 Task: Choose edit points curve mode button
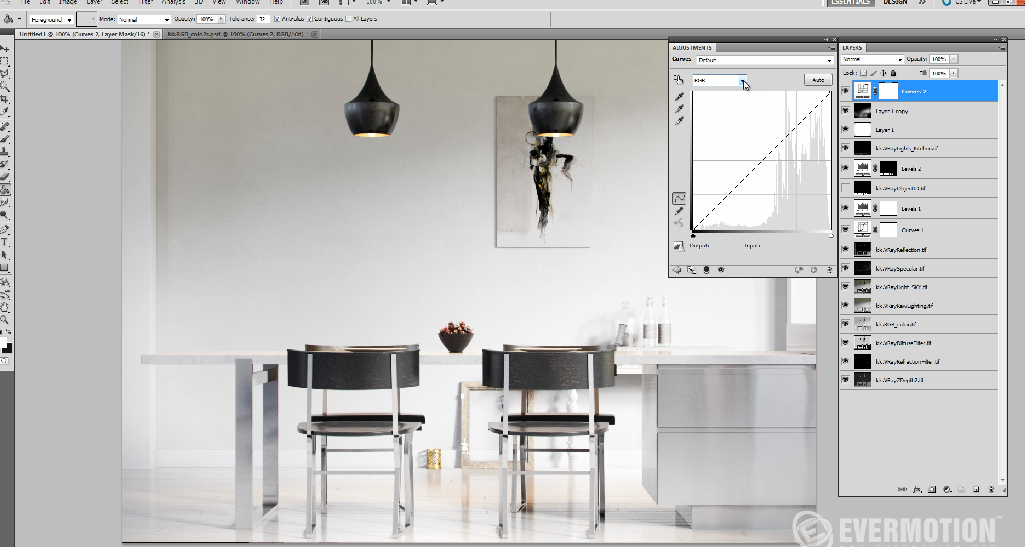pyautogui.click(x=679, y=198)
